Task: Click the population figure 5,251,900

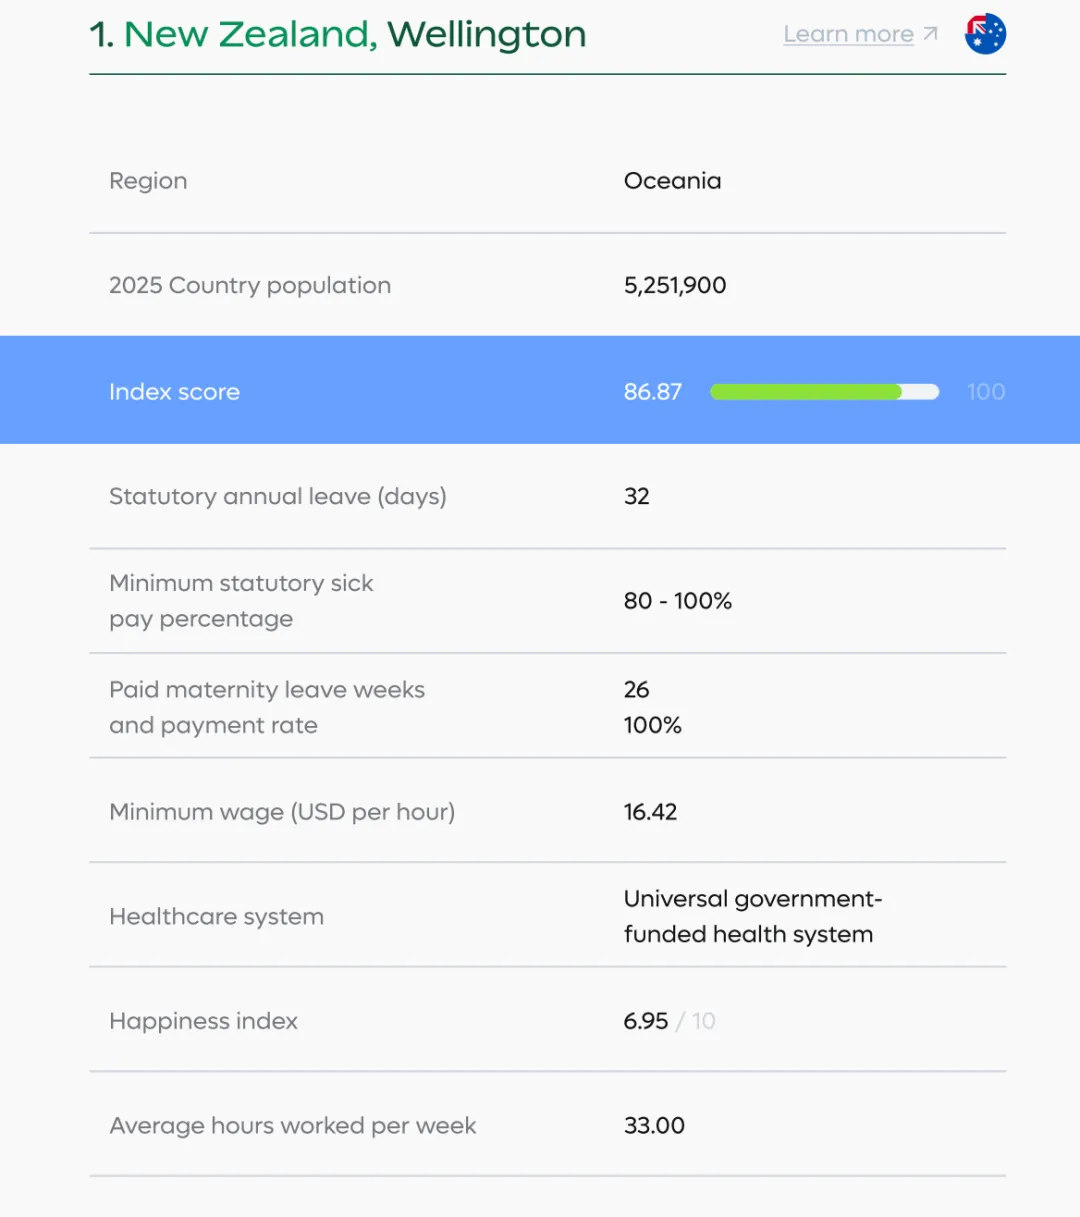Action: tap(675, 286)
